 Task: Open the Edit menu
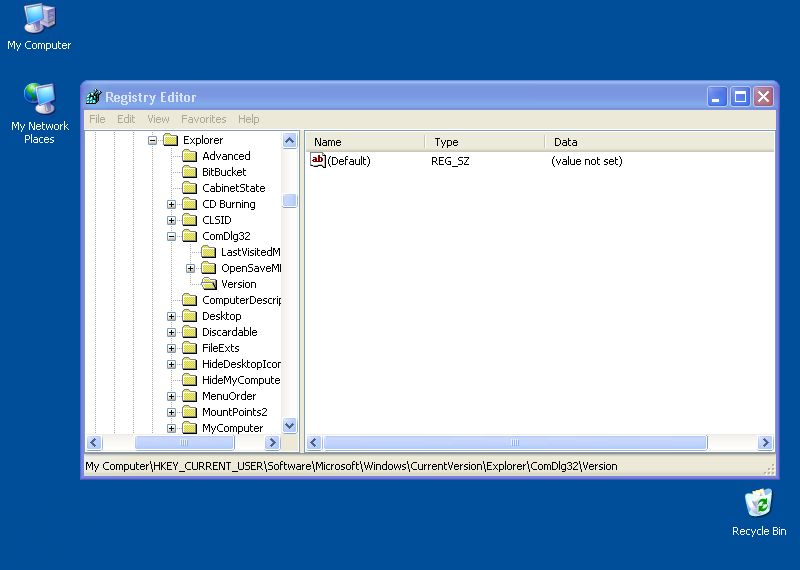[x=126, y=119]
